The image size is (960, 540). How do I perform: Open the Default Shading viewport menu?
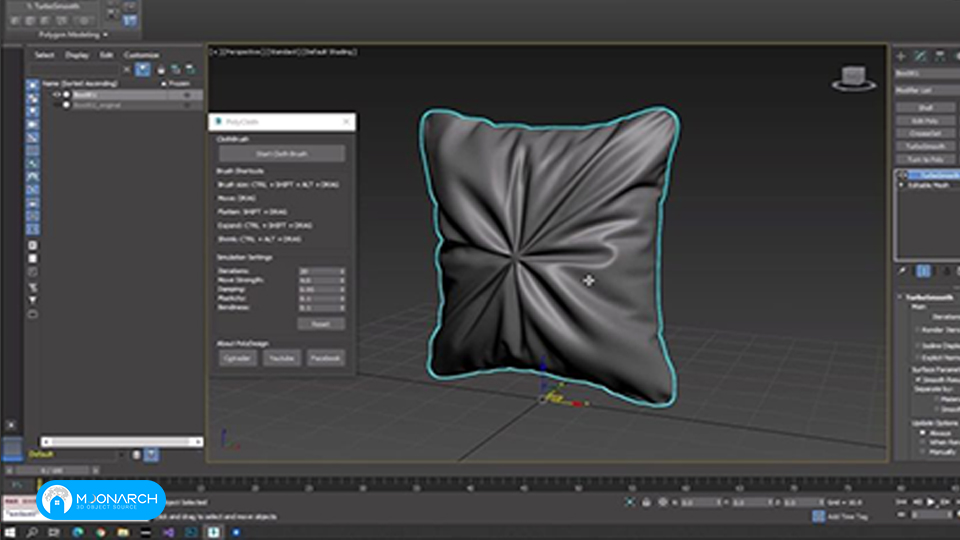[x=330, y=52]
